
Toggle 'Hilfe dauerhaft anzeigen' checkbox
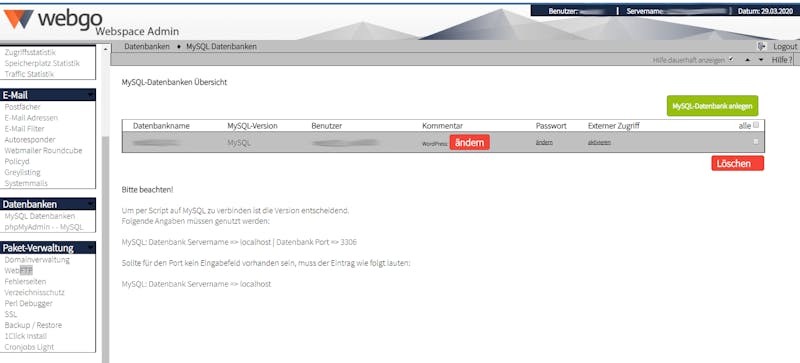[x=731, y=59]
